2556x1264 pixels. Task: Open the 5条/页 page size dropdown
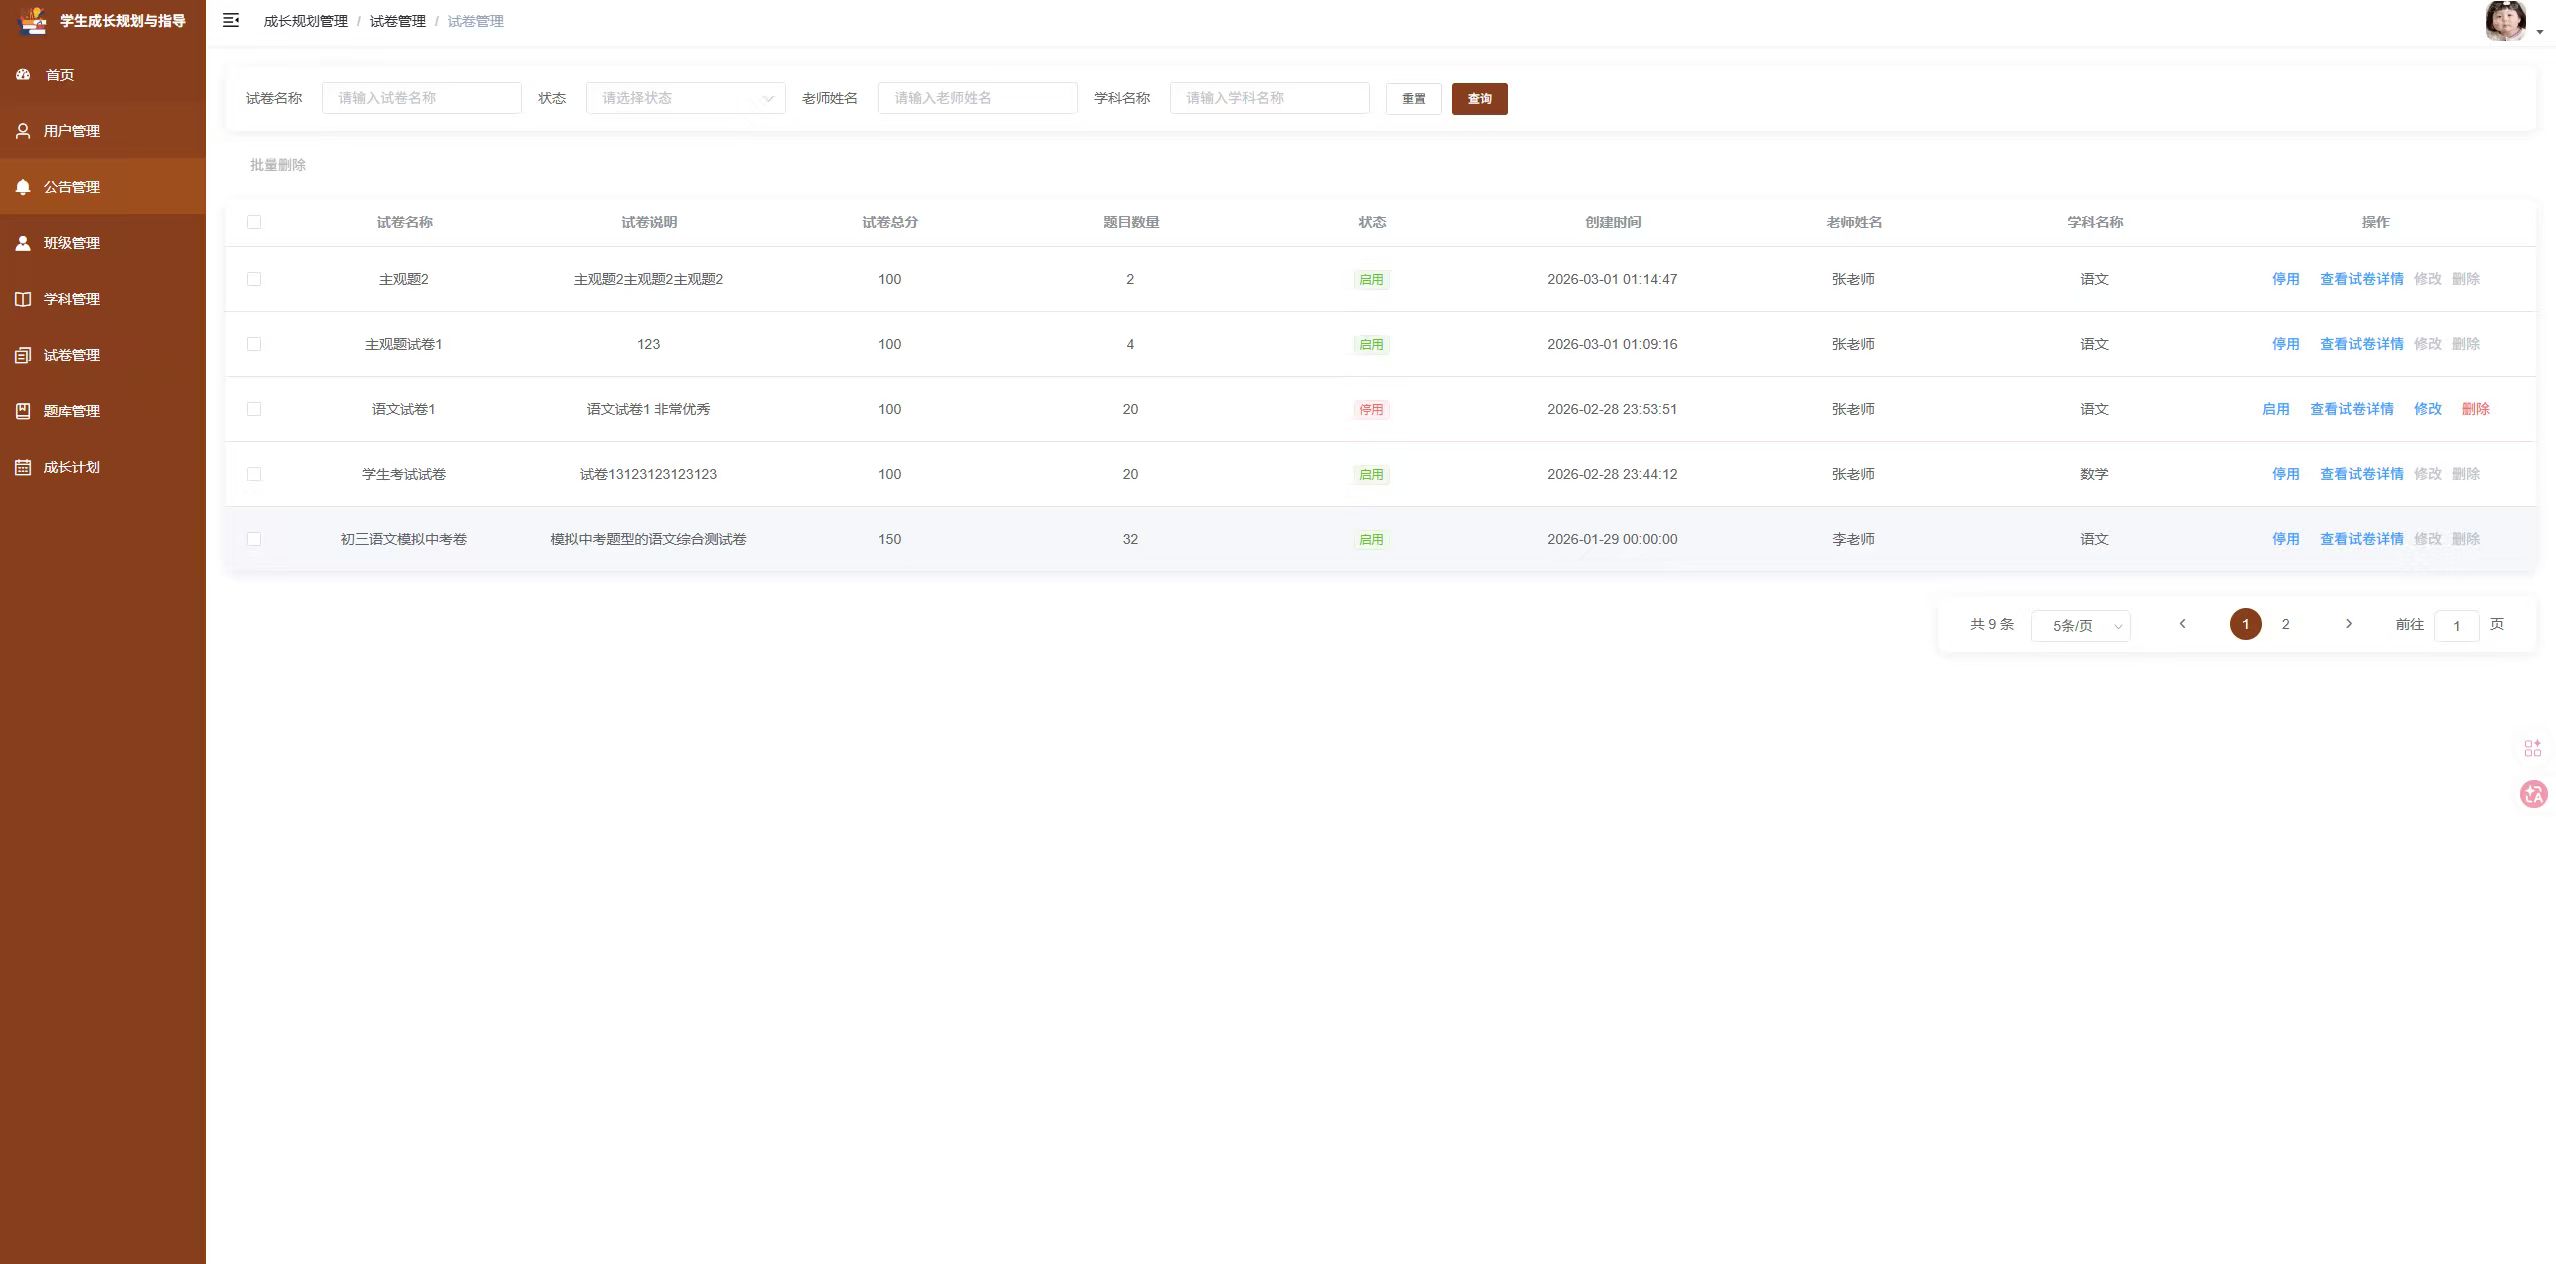pyautogui.click(x=2081, y=626)
